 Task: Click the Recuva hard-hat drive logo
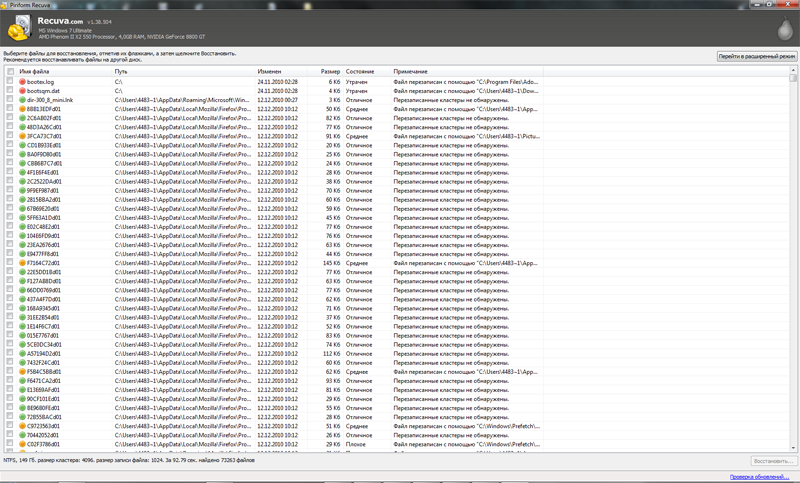pyautogui.click(x=20, y=28)
